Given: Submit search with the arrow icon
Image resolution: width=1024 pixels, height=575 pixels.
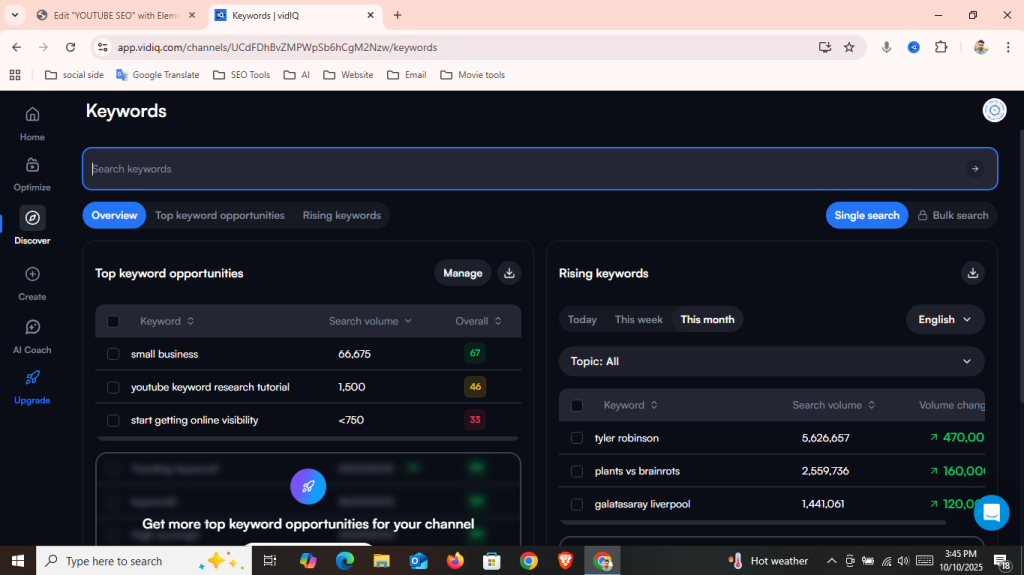Looking at the screenshot, I should pyautogui.click(x=975, y=169).
